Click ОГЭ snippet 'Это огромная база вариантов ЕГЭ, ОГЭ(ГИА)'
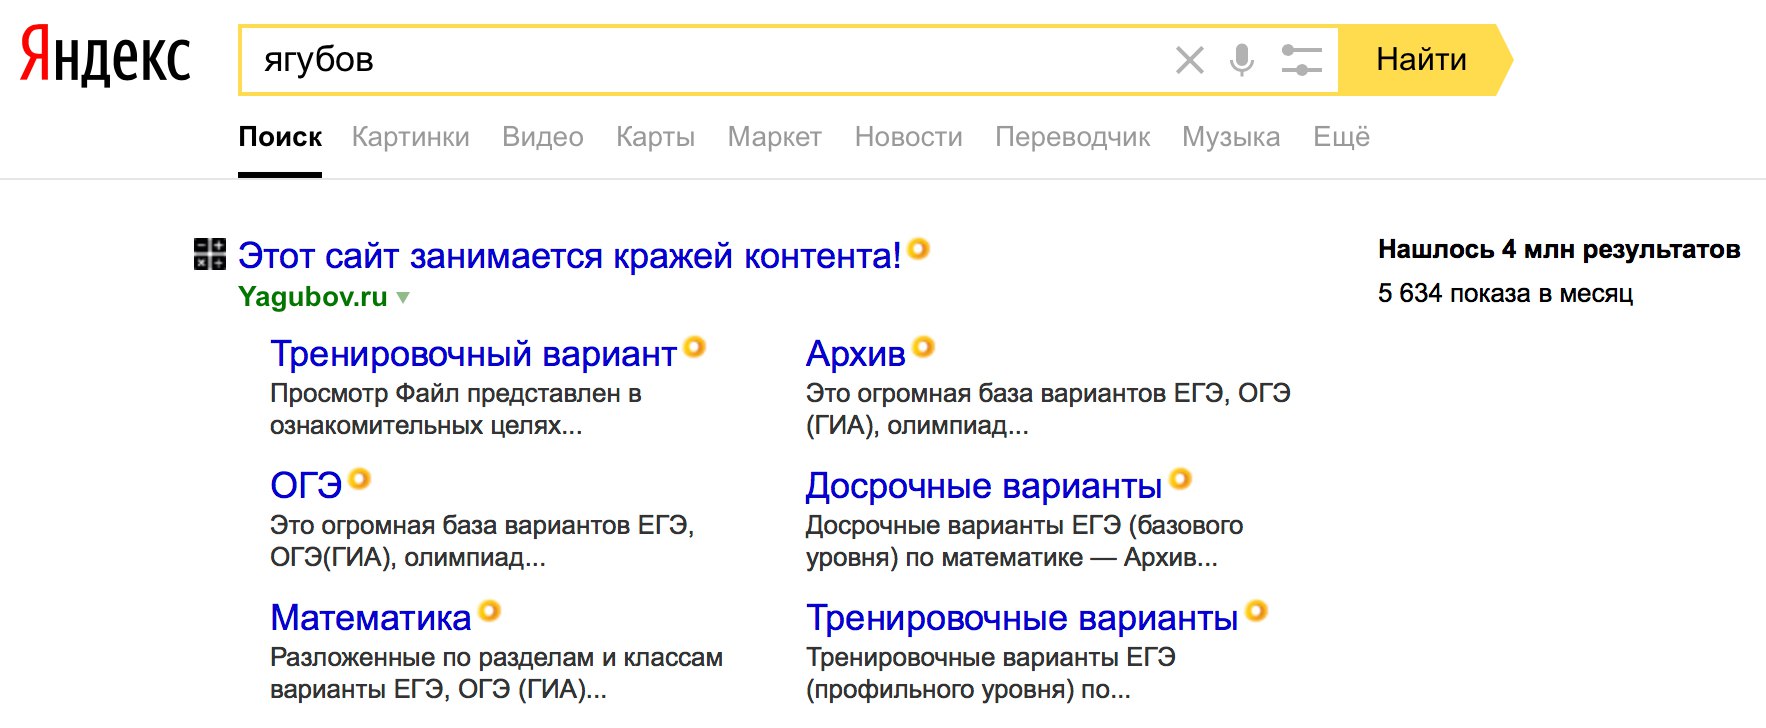The image size is (1766, 728). (x=482, y=541)
